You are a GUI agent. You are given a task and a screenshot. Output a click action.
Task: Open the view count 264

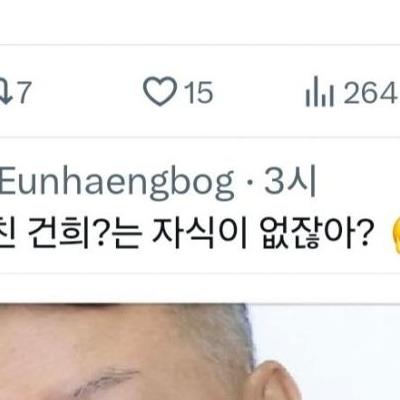(371, 92)
